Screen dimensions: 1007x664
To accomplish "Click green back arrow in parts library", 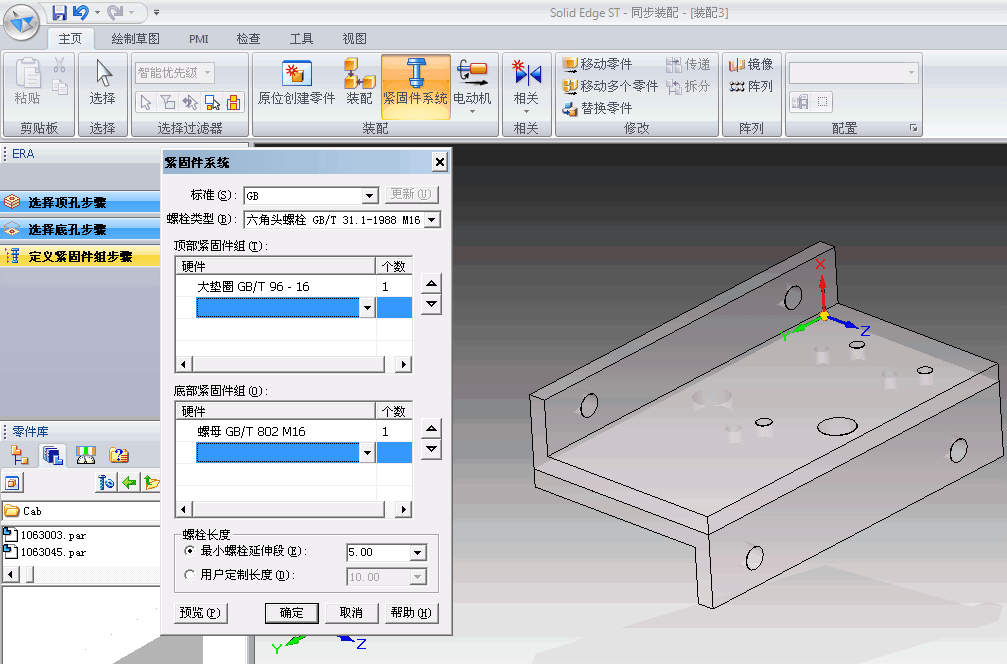I will coord(130,482).
